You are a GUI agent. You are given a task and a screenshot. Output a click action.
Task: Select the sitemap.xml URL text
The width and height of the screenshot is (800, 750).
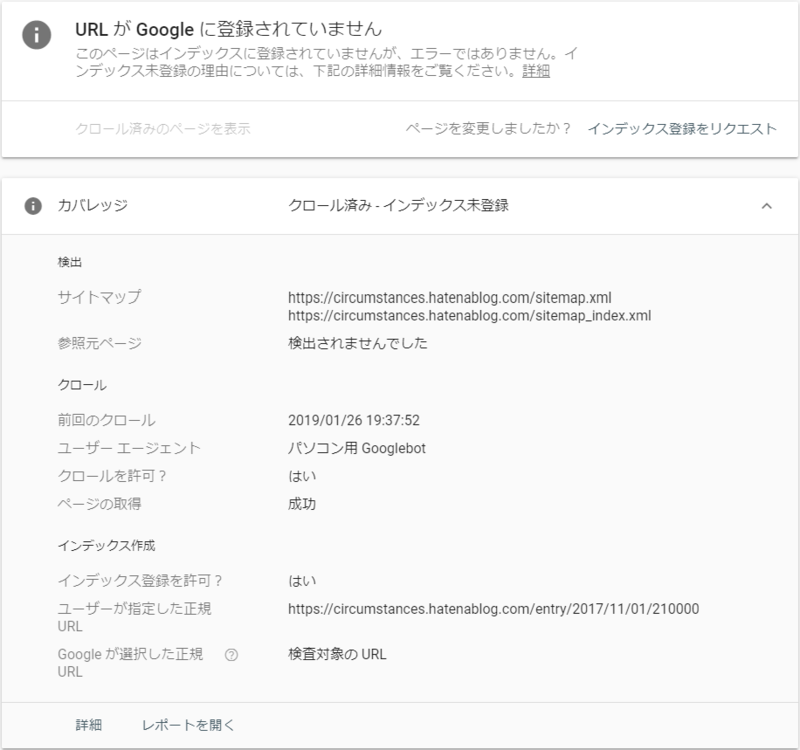tap(449, 297)
